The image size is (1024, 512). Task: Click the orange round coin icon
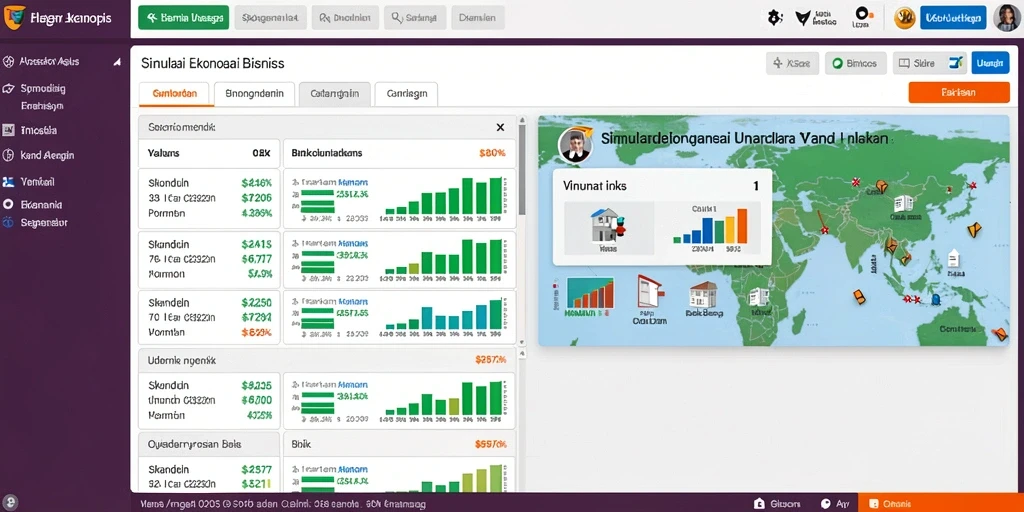904,18
